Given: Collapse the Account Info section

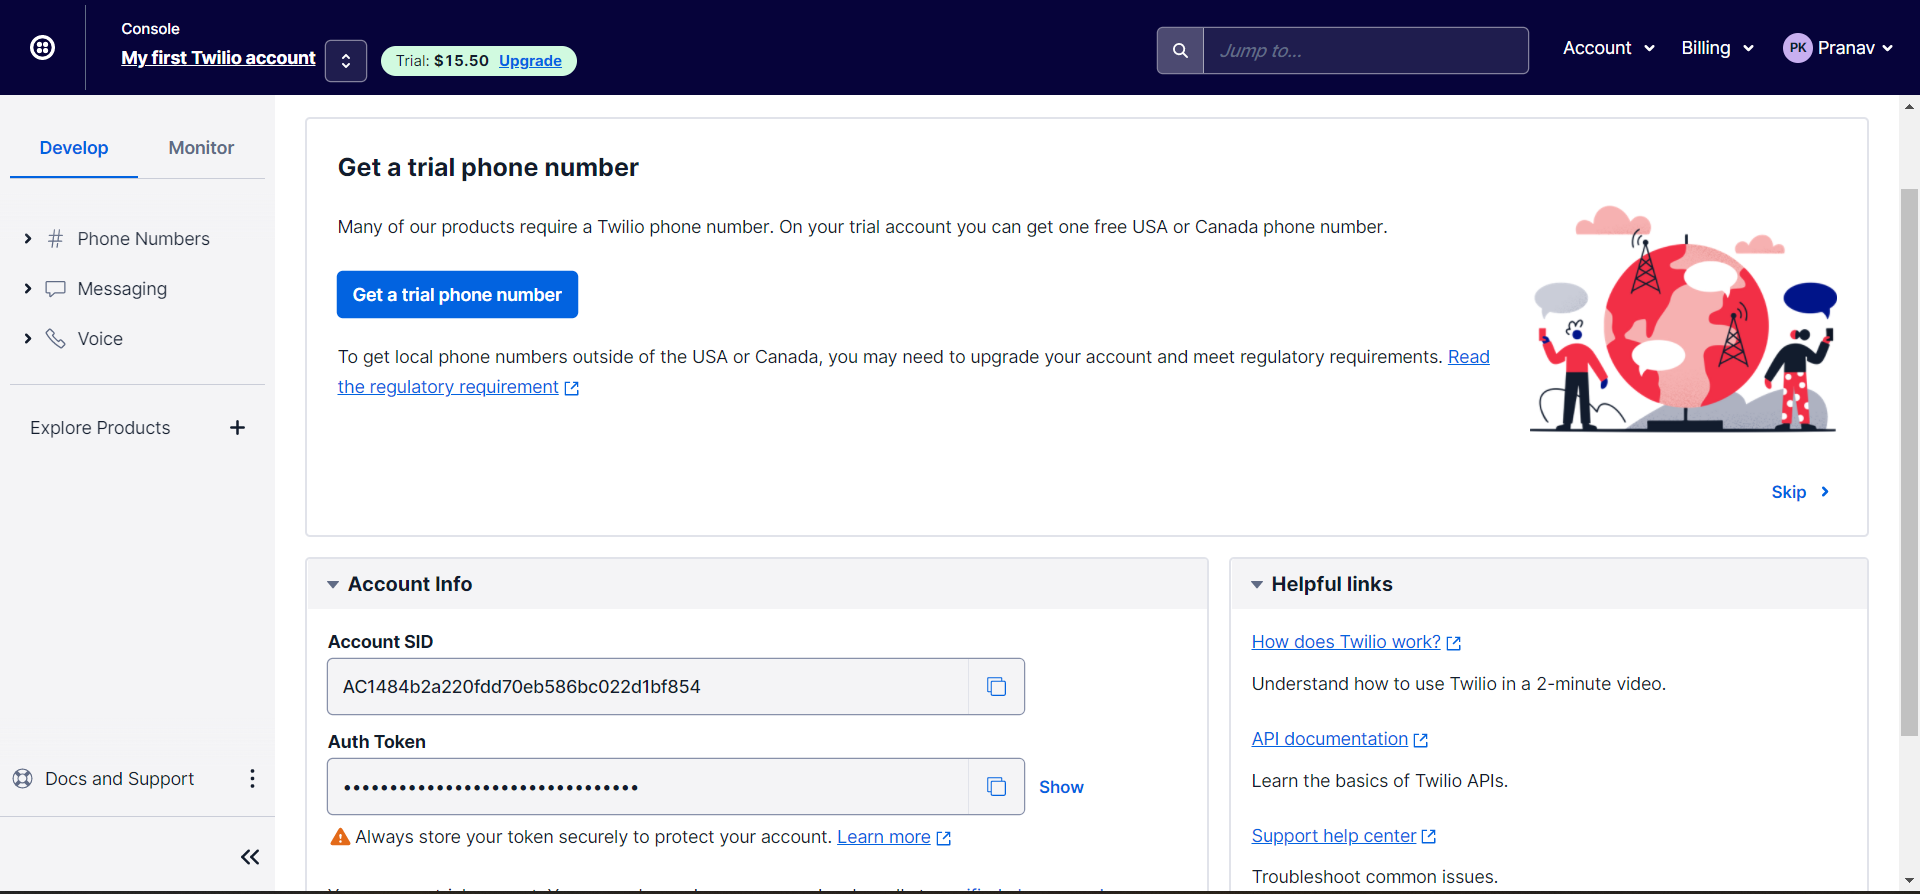Looking at the screenshot, I should [333, 585].
